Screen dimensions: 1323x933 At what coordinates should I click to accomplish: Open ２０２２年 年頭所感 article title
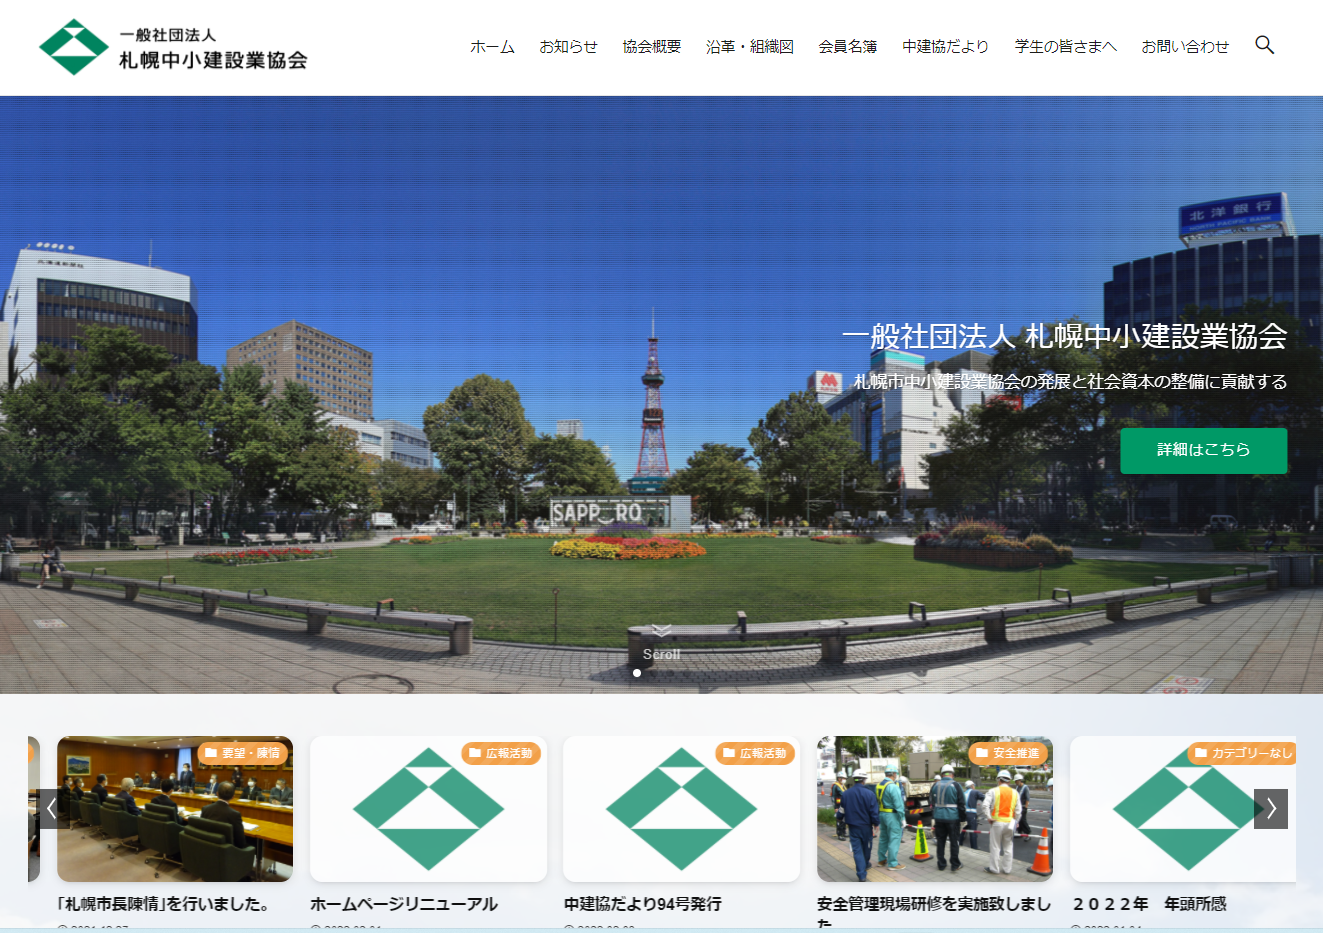click(x=1149, y=904)
